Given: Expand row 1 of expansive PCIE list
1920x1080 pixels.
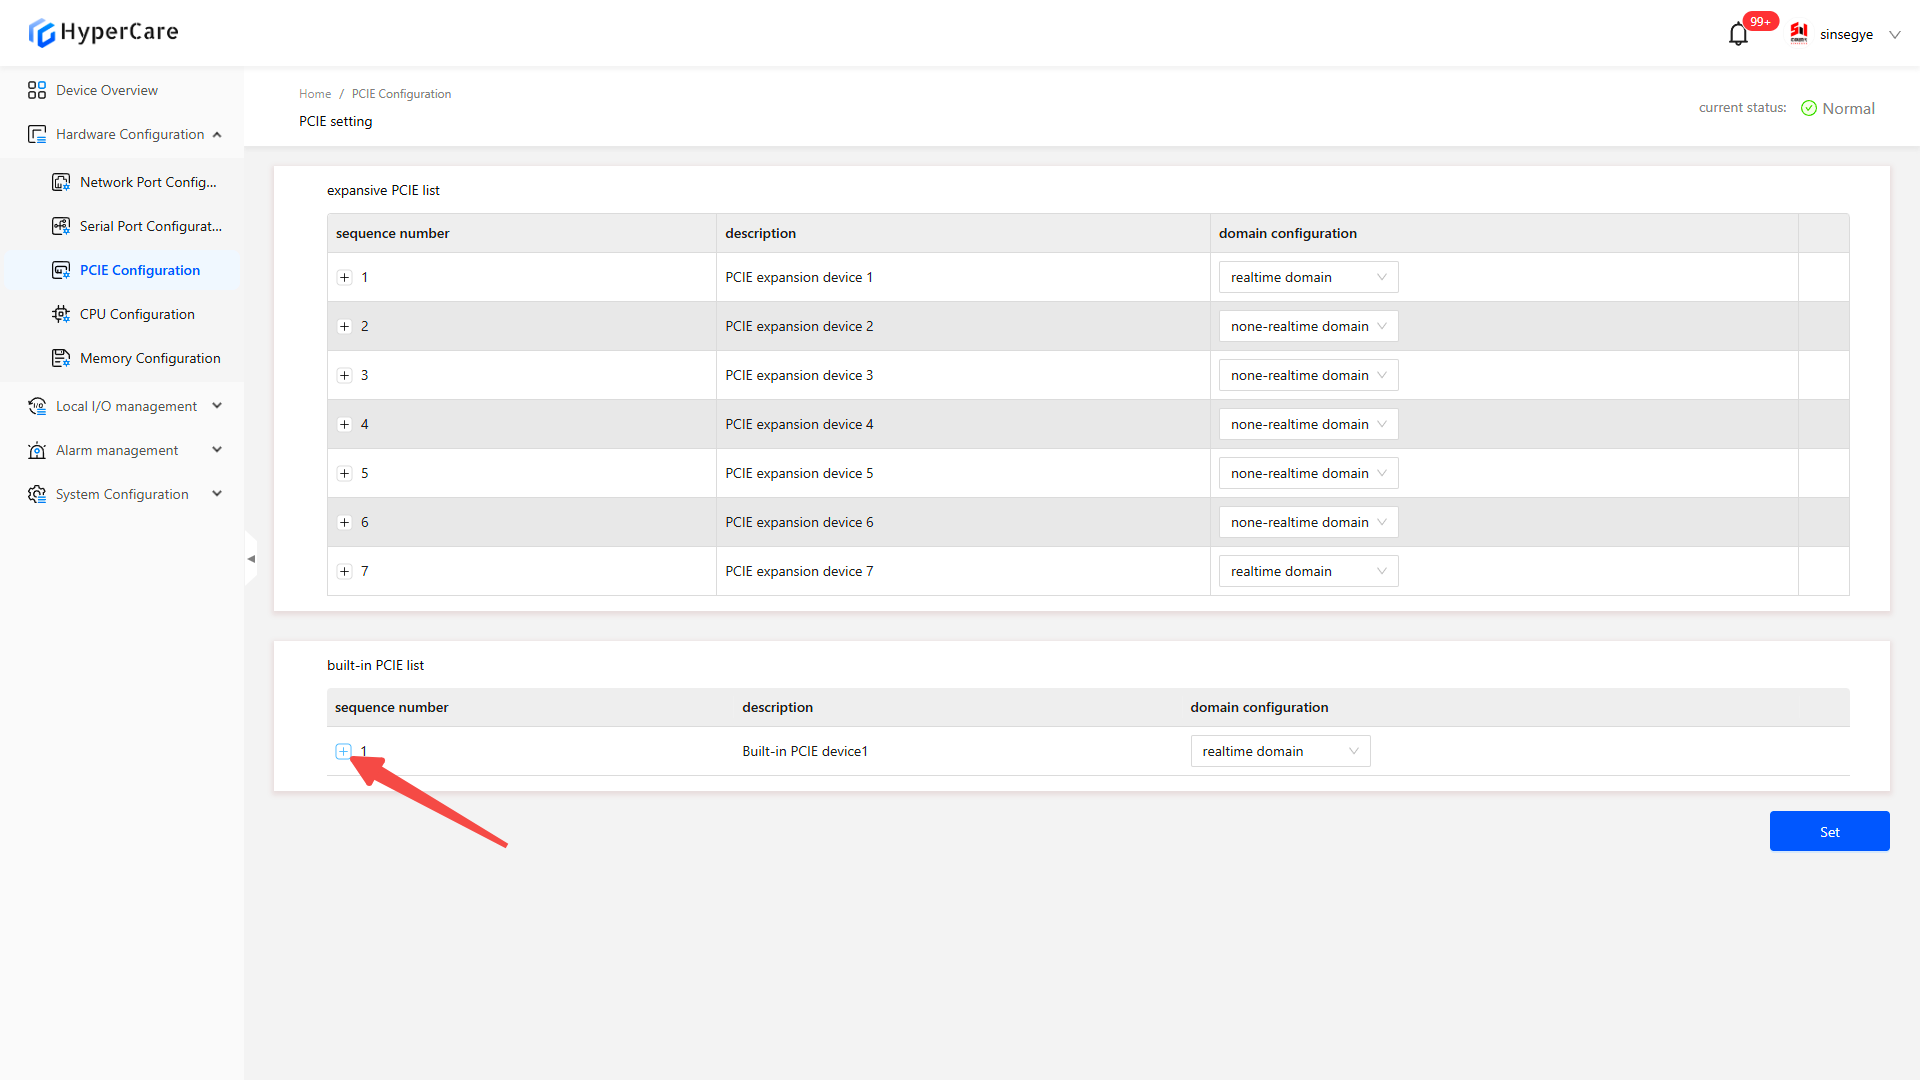Looking at the screenshot, I should click(345, 277).
